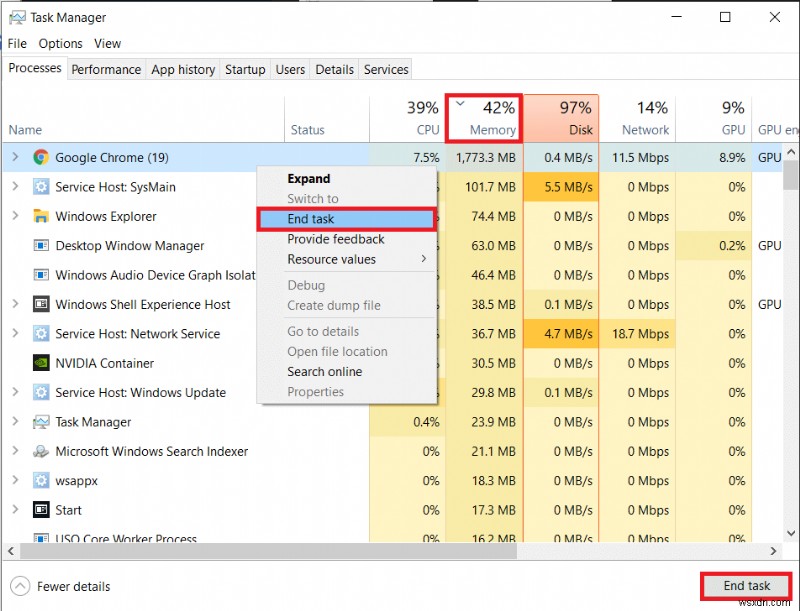Click the Windows Explorer folder icon

click(x=40, y=216)
